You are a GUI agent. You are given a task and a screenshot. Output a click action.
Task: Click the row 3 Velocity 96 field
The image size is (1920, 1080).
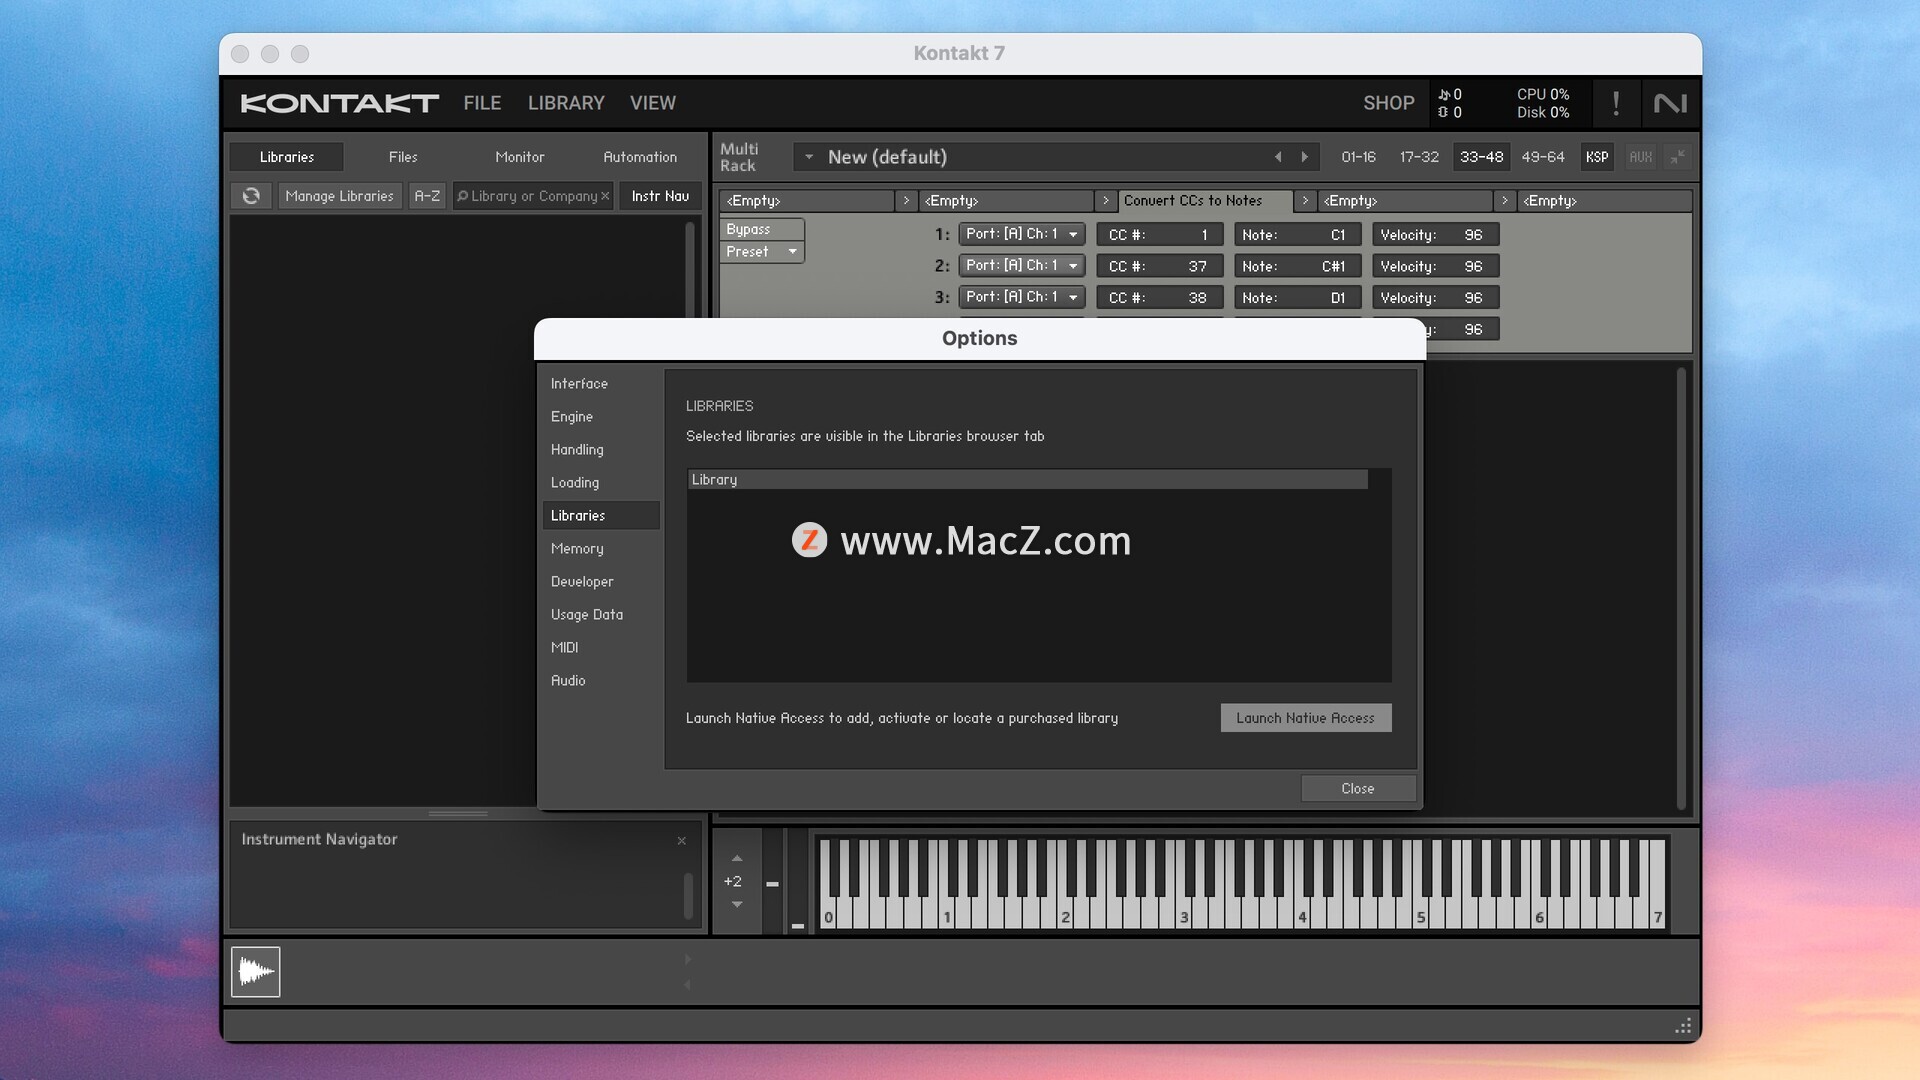tap(1436, 298)
